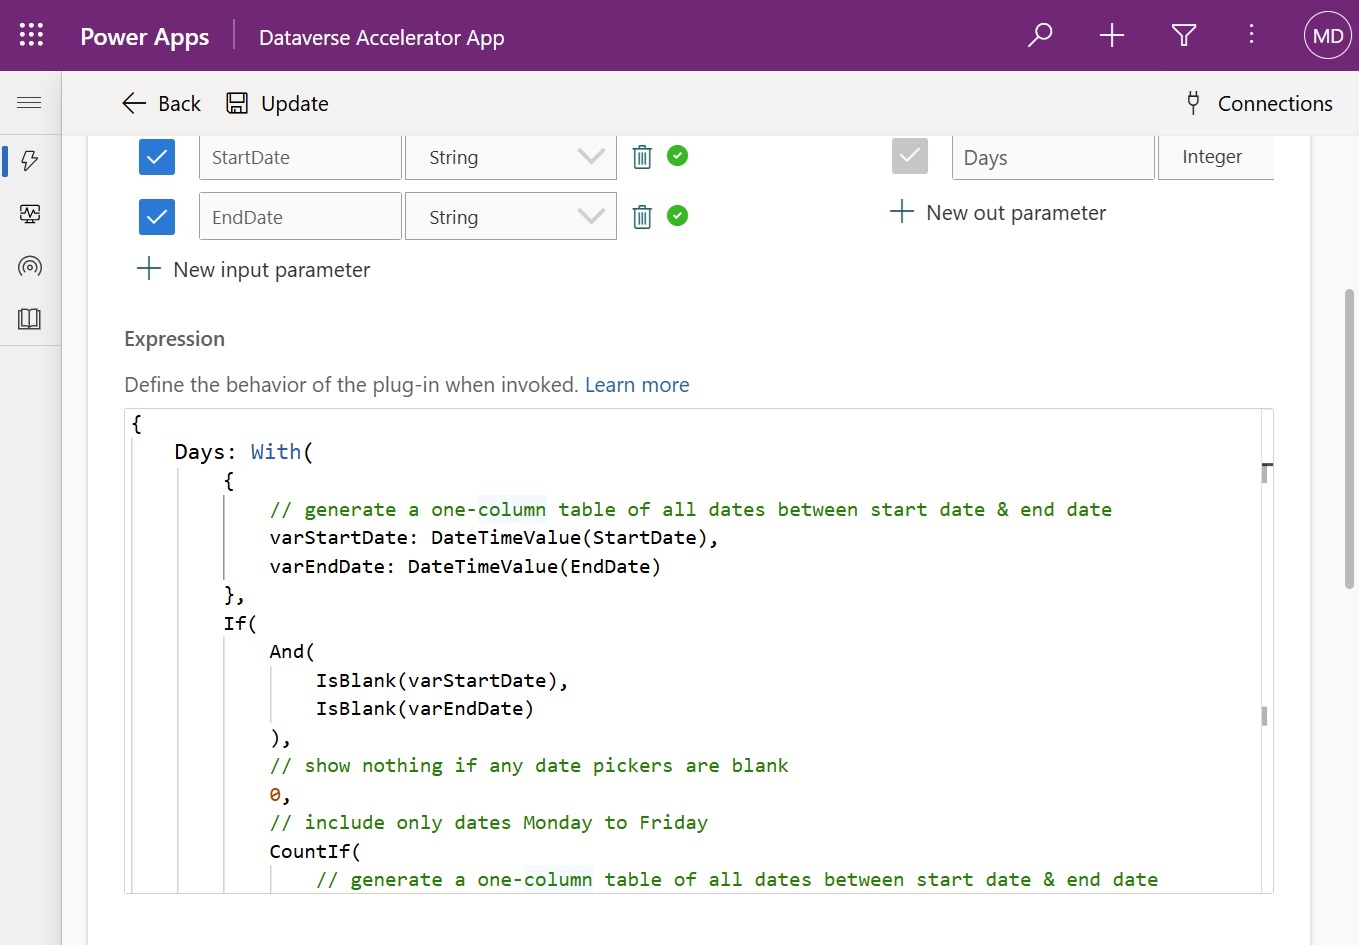This screenshot has width=1359, height=945.
Task: Open the more options ellipsis menu
Action: [x=1251, y=35]
